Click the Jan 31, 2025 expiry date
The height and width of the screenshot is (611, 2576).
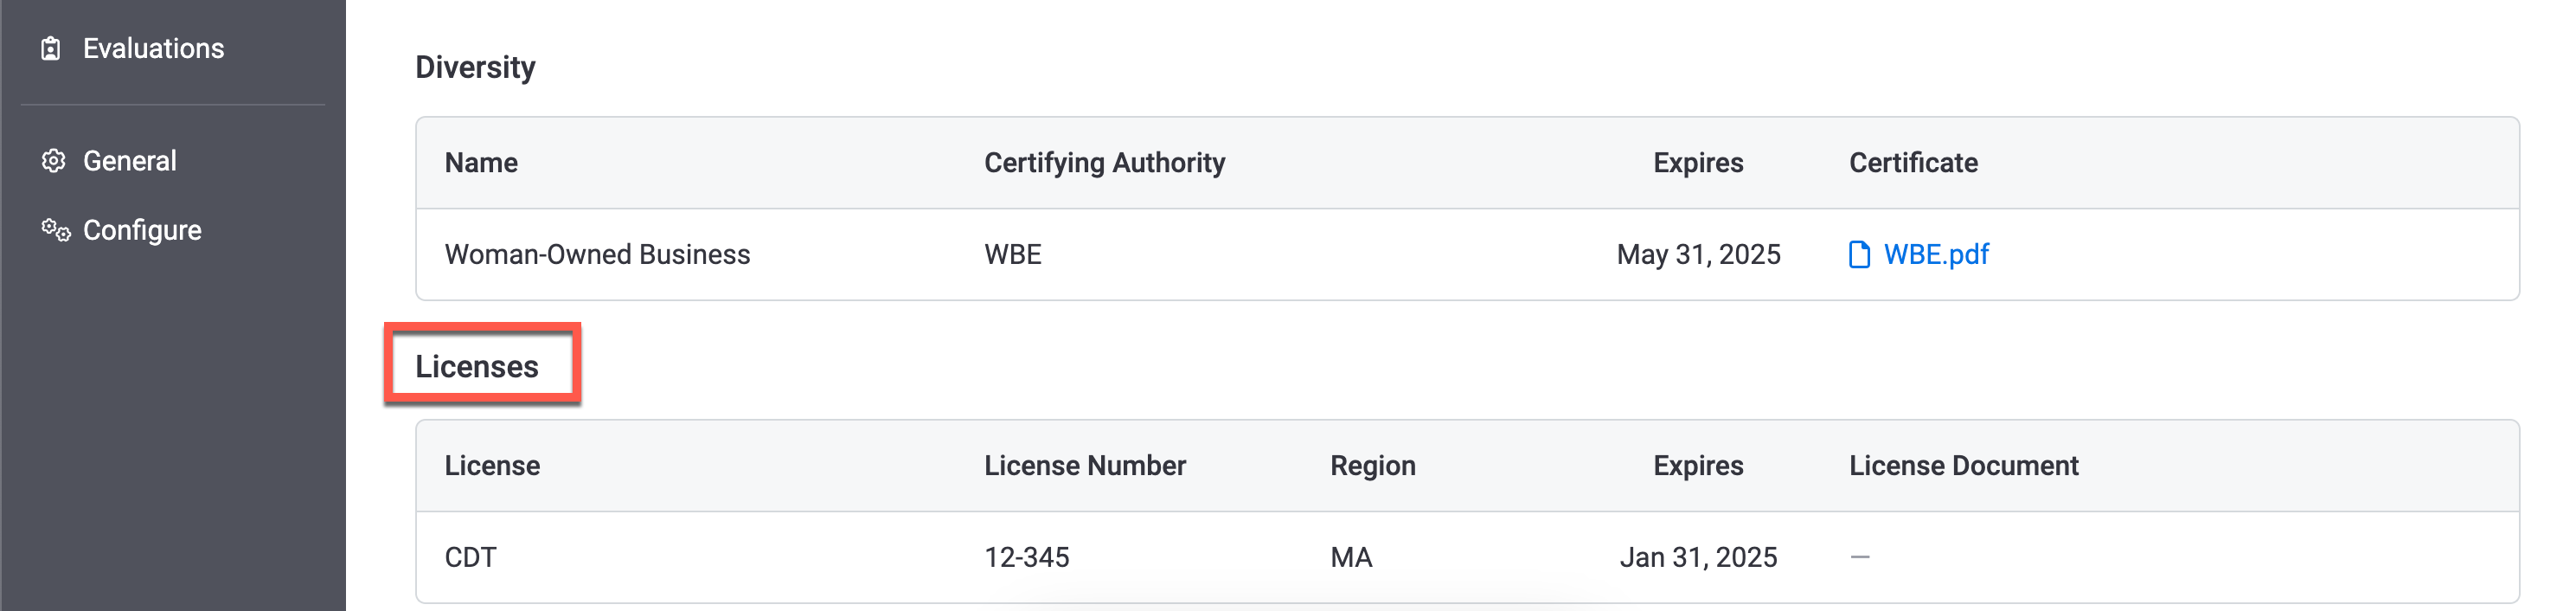[x=1698, y=558]
